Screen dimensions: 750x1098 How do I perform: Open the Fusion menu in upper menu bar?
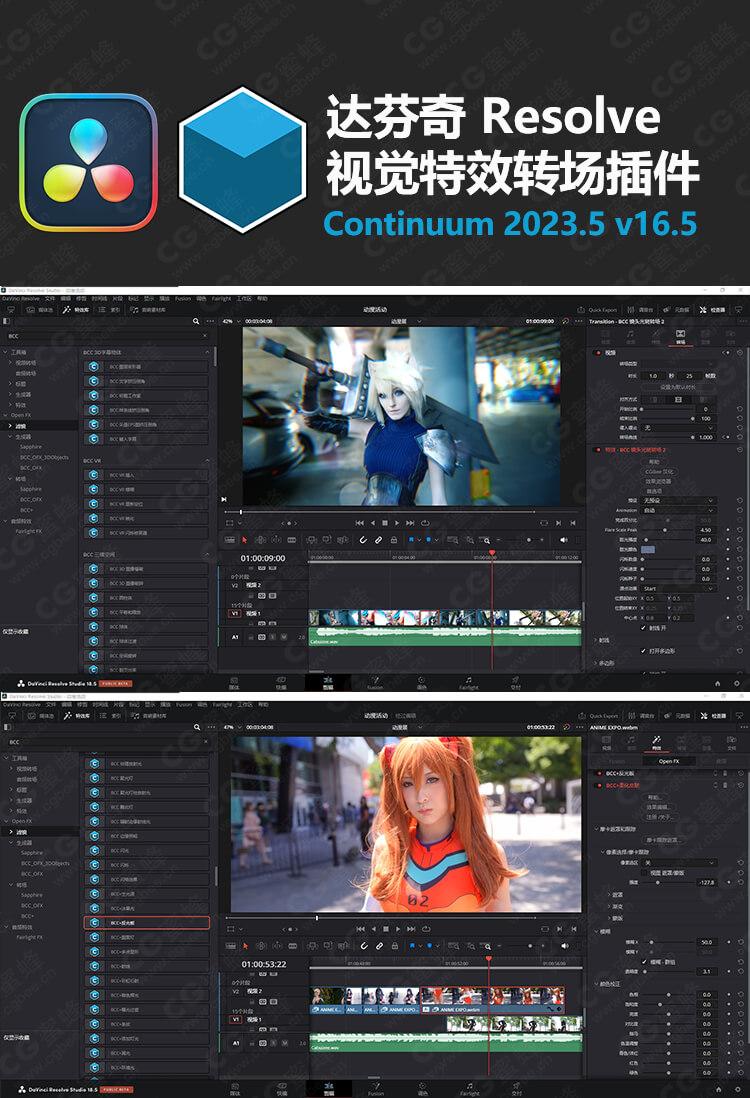183,298
